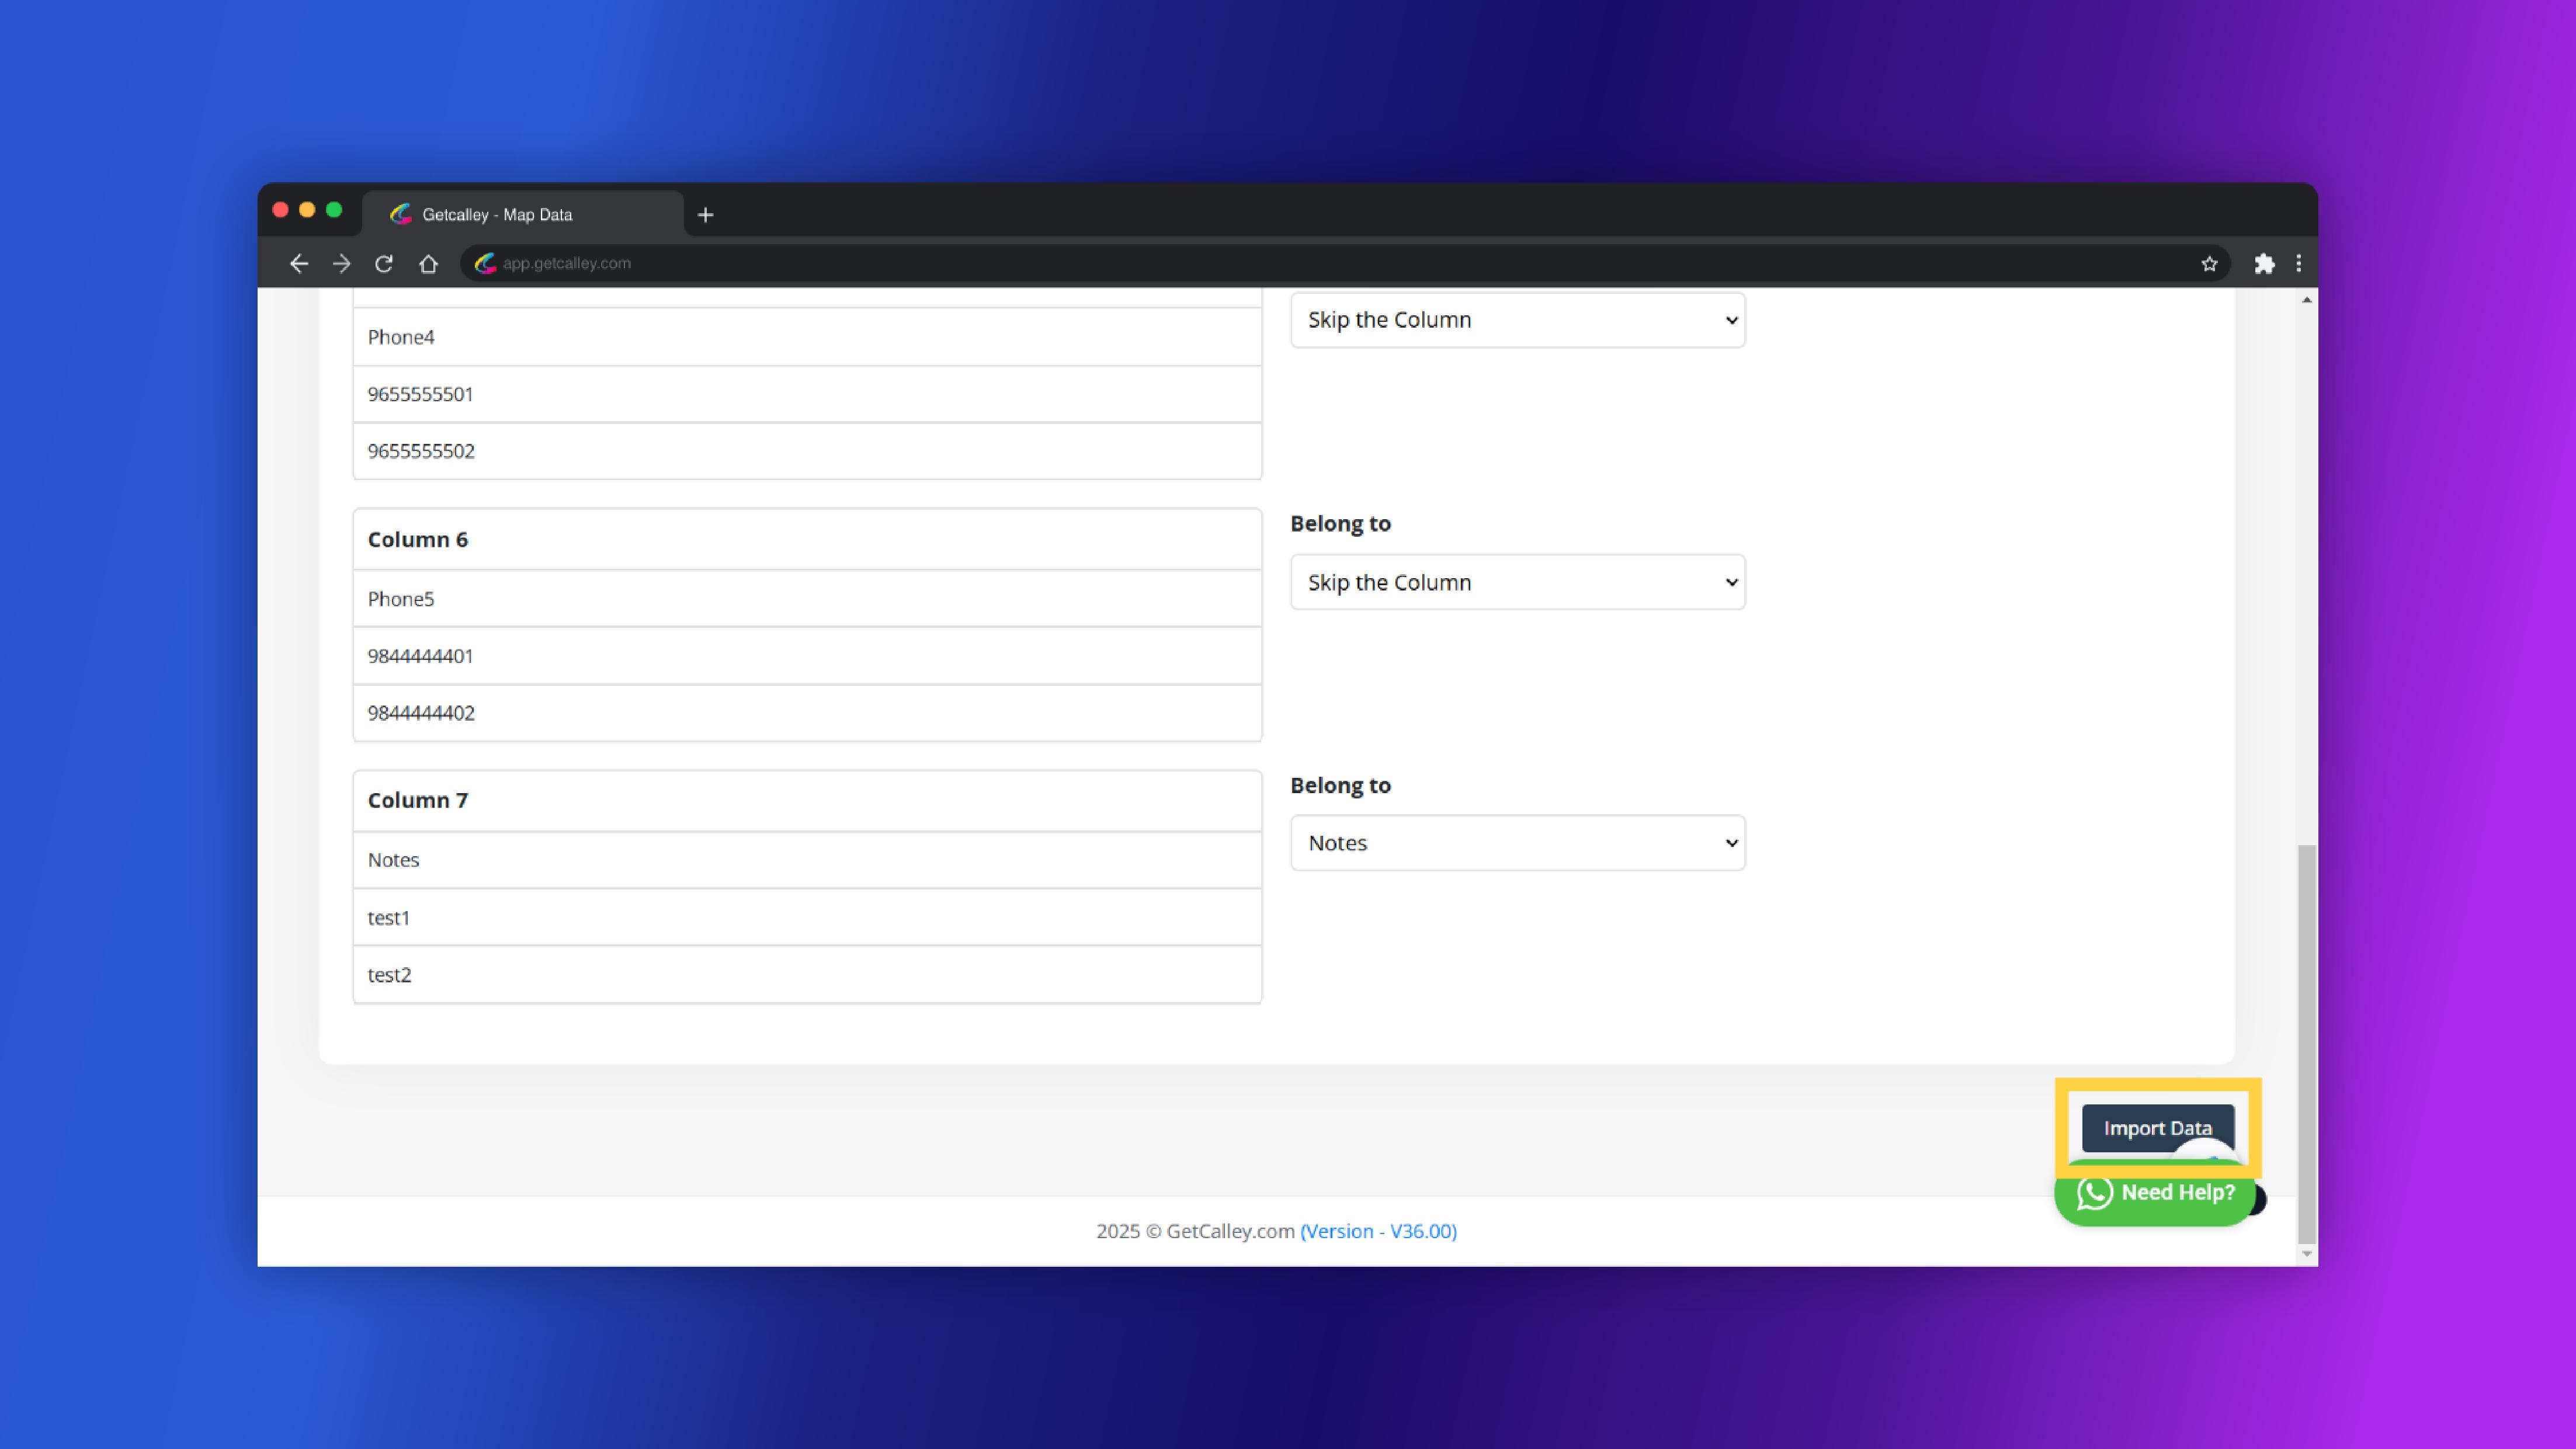Click the scrollbar down arrow

(2306, 1254)
